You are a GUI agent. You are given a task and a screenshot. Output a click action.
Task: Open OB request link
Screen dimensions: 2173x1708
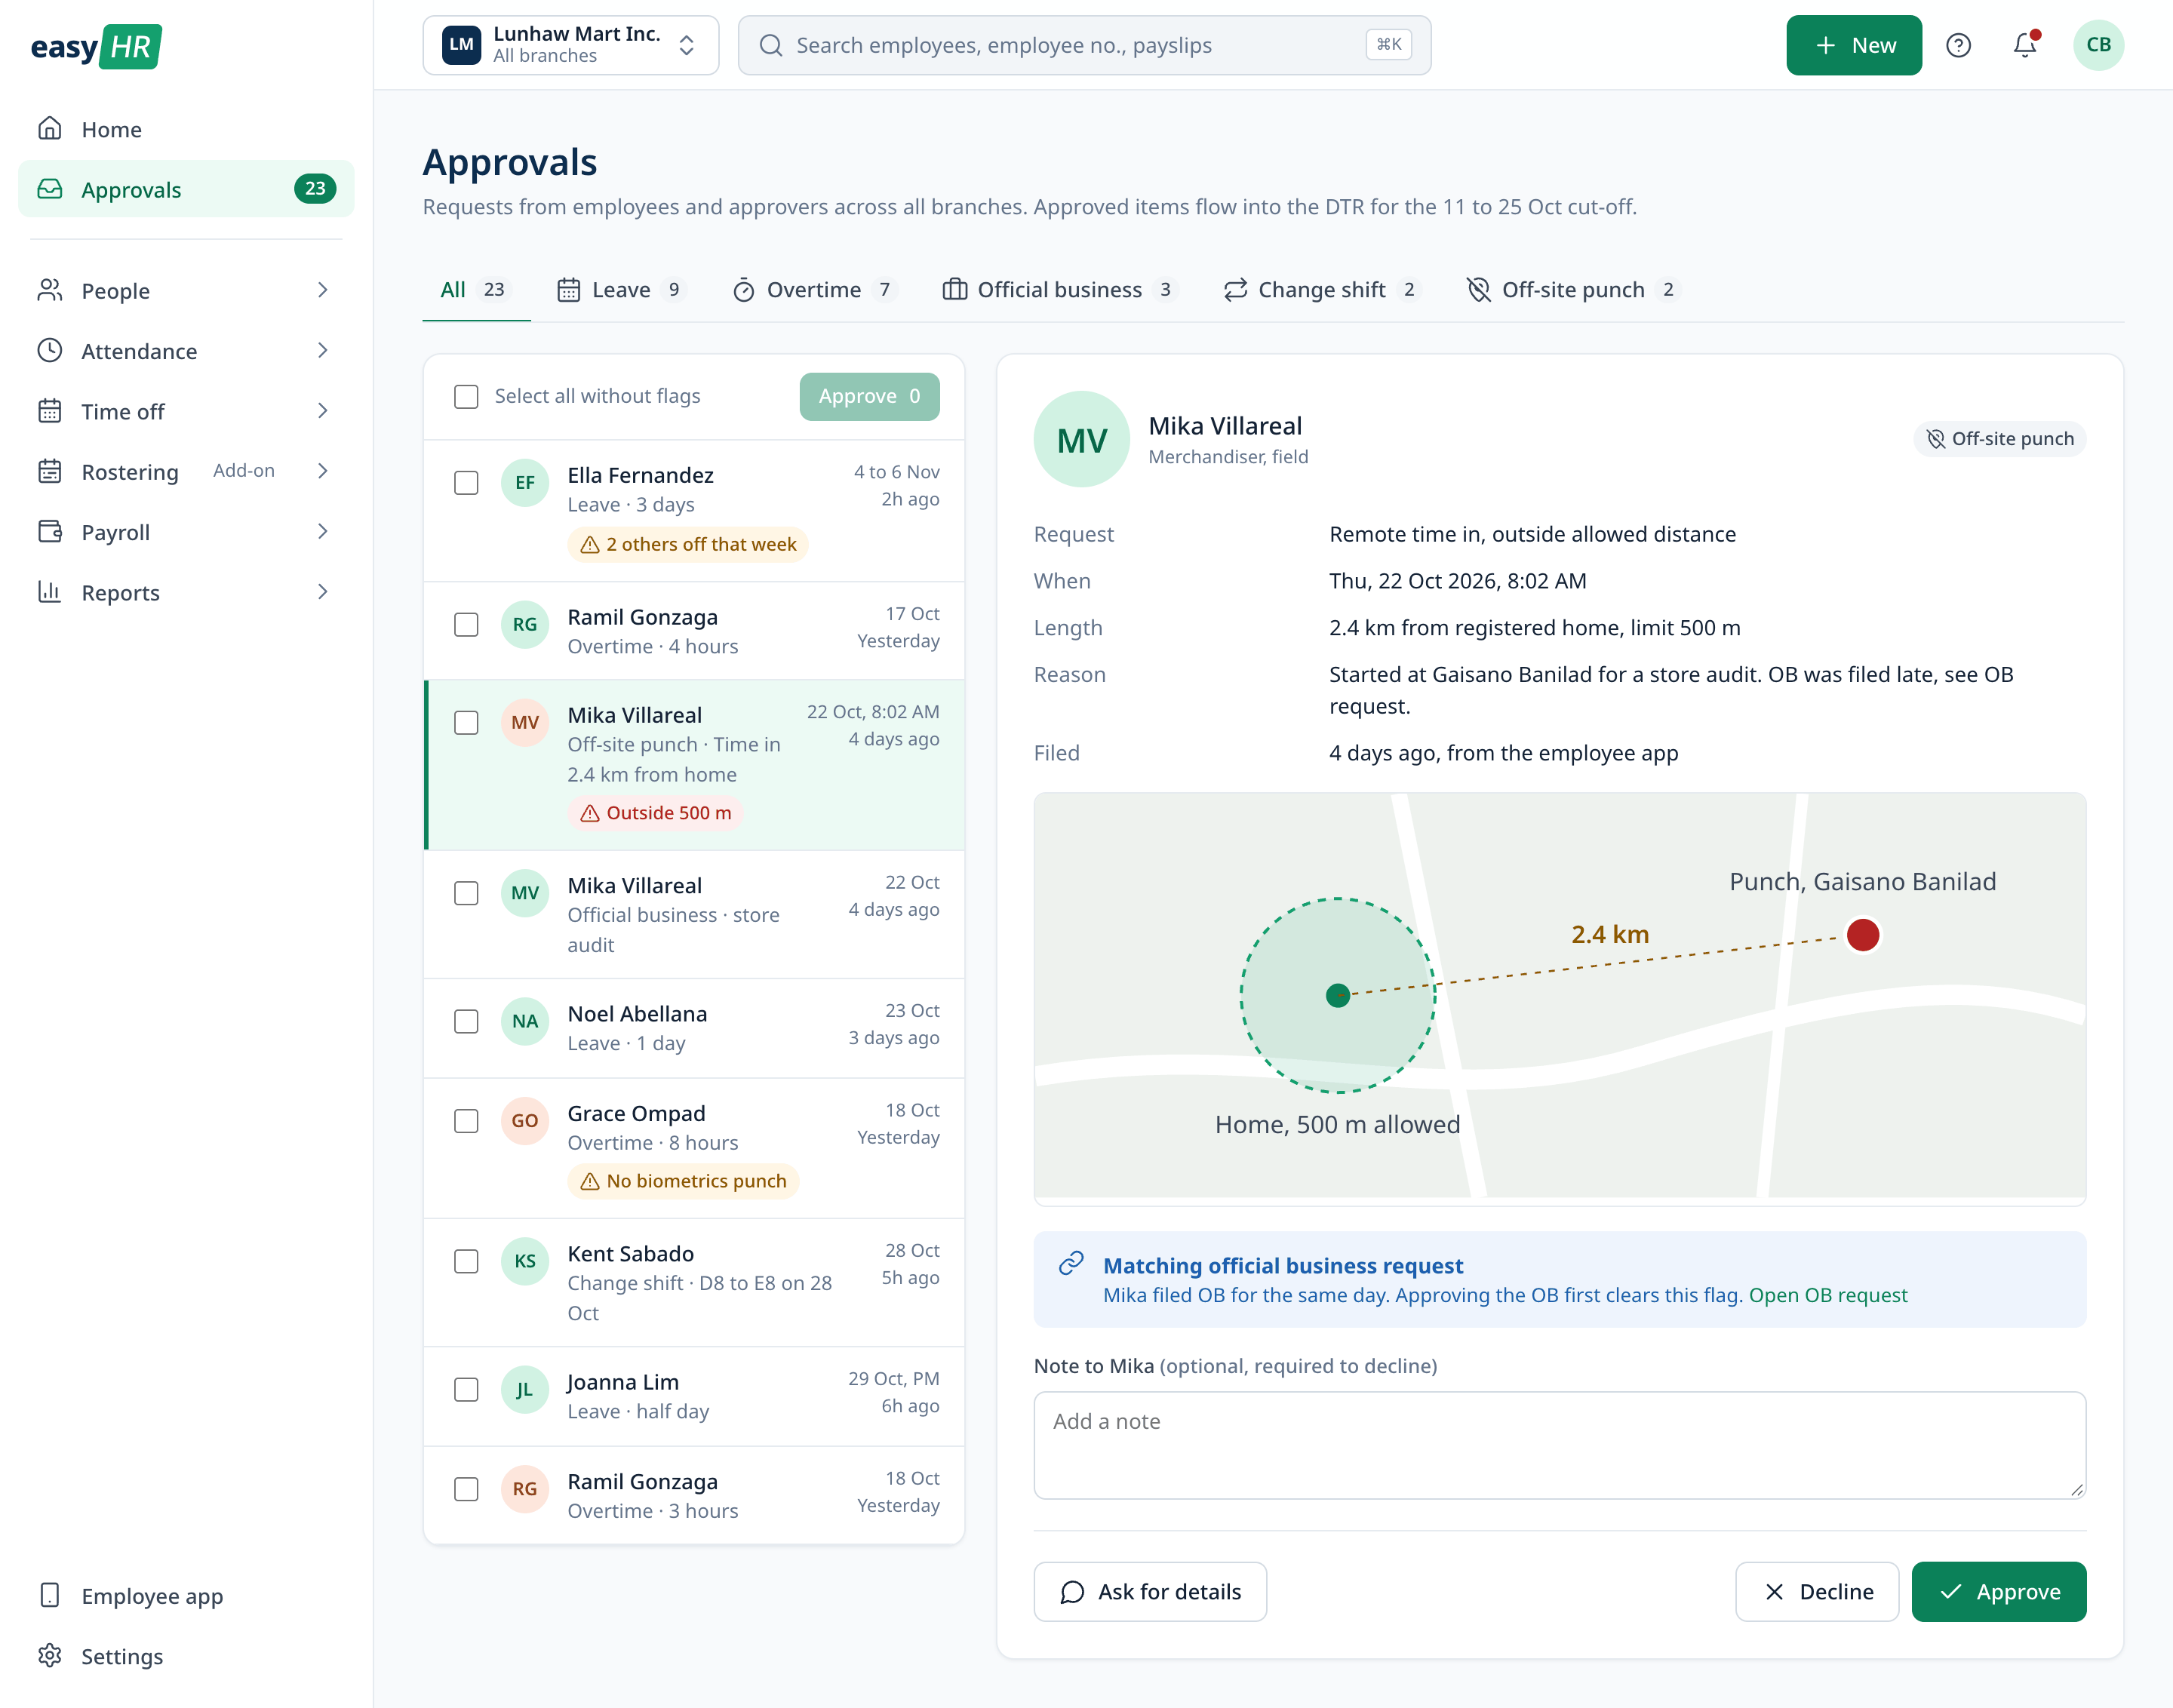click(1827, 1295)
